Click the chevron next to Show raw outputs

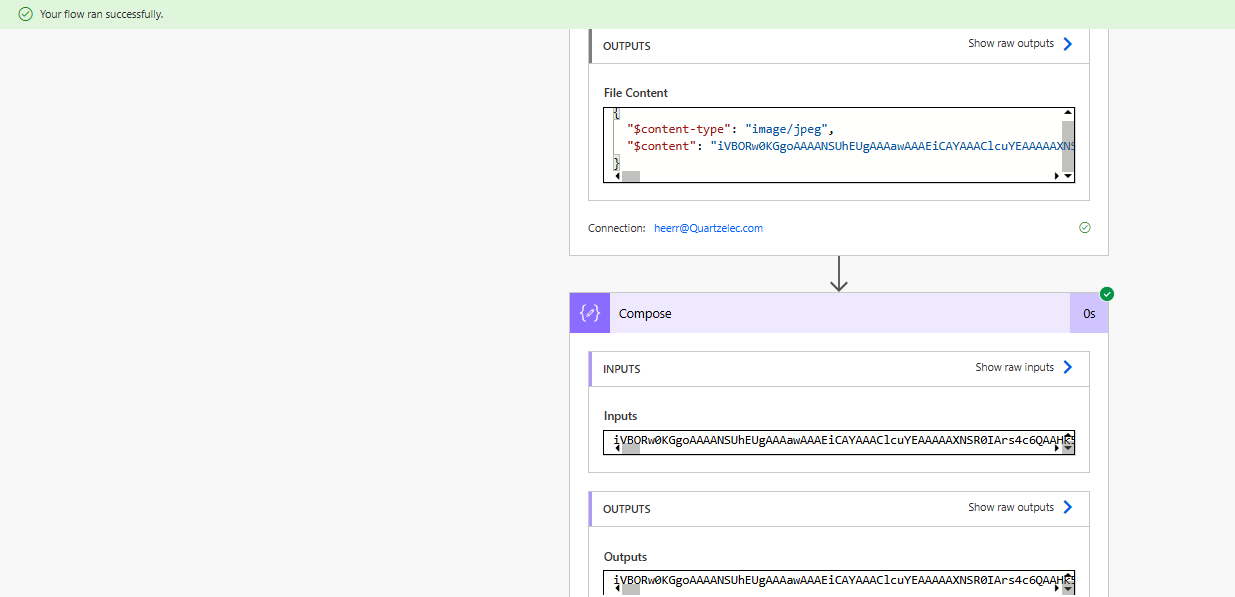tap(1067, 43)
